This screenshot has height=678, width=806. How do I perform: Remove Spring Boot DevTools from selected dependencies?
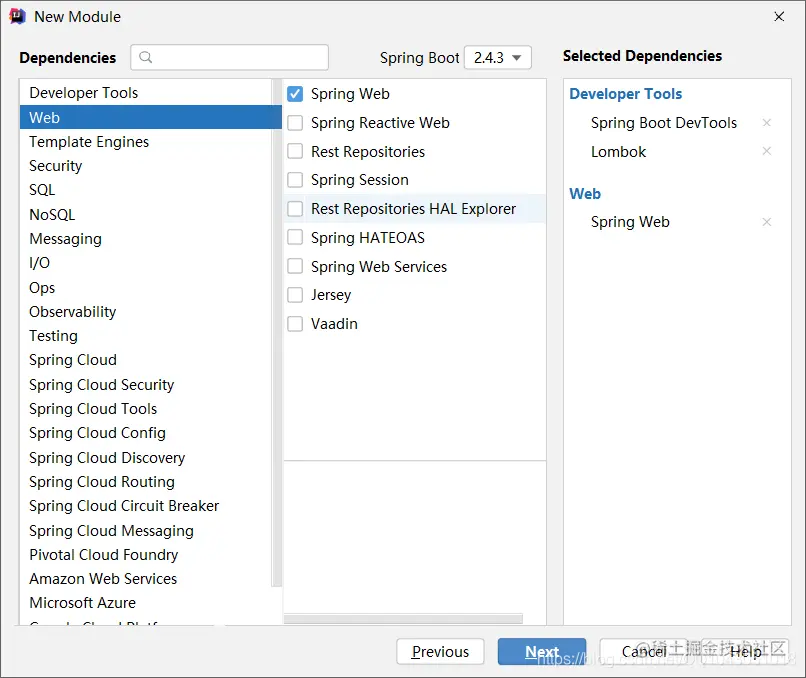[x=767, y=123]
